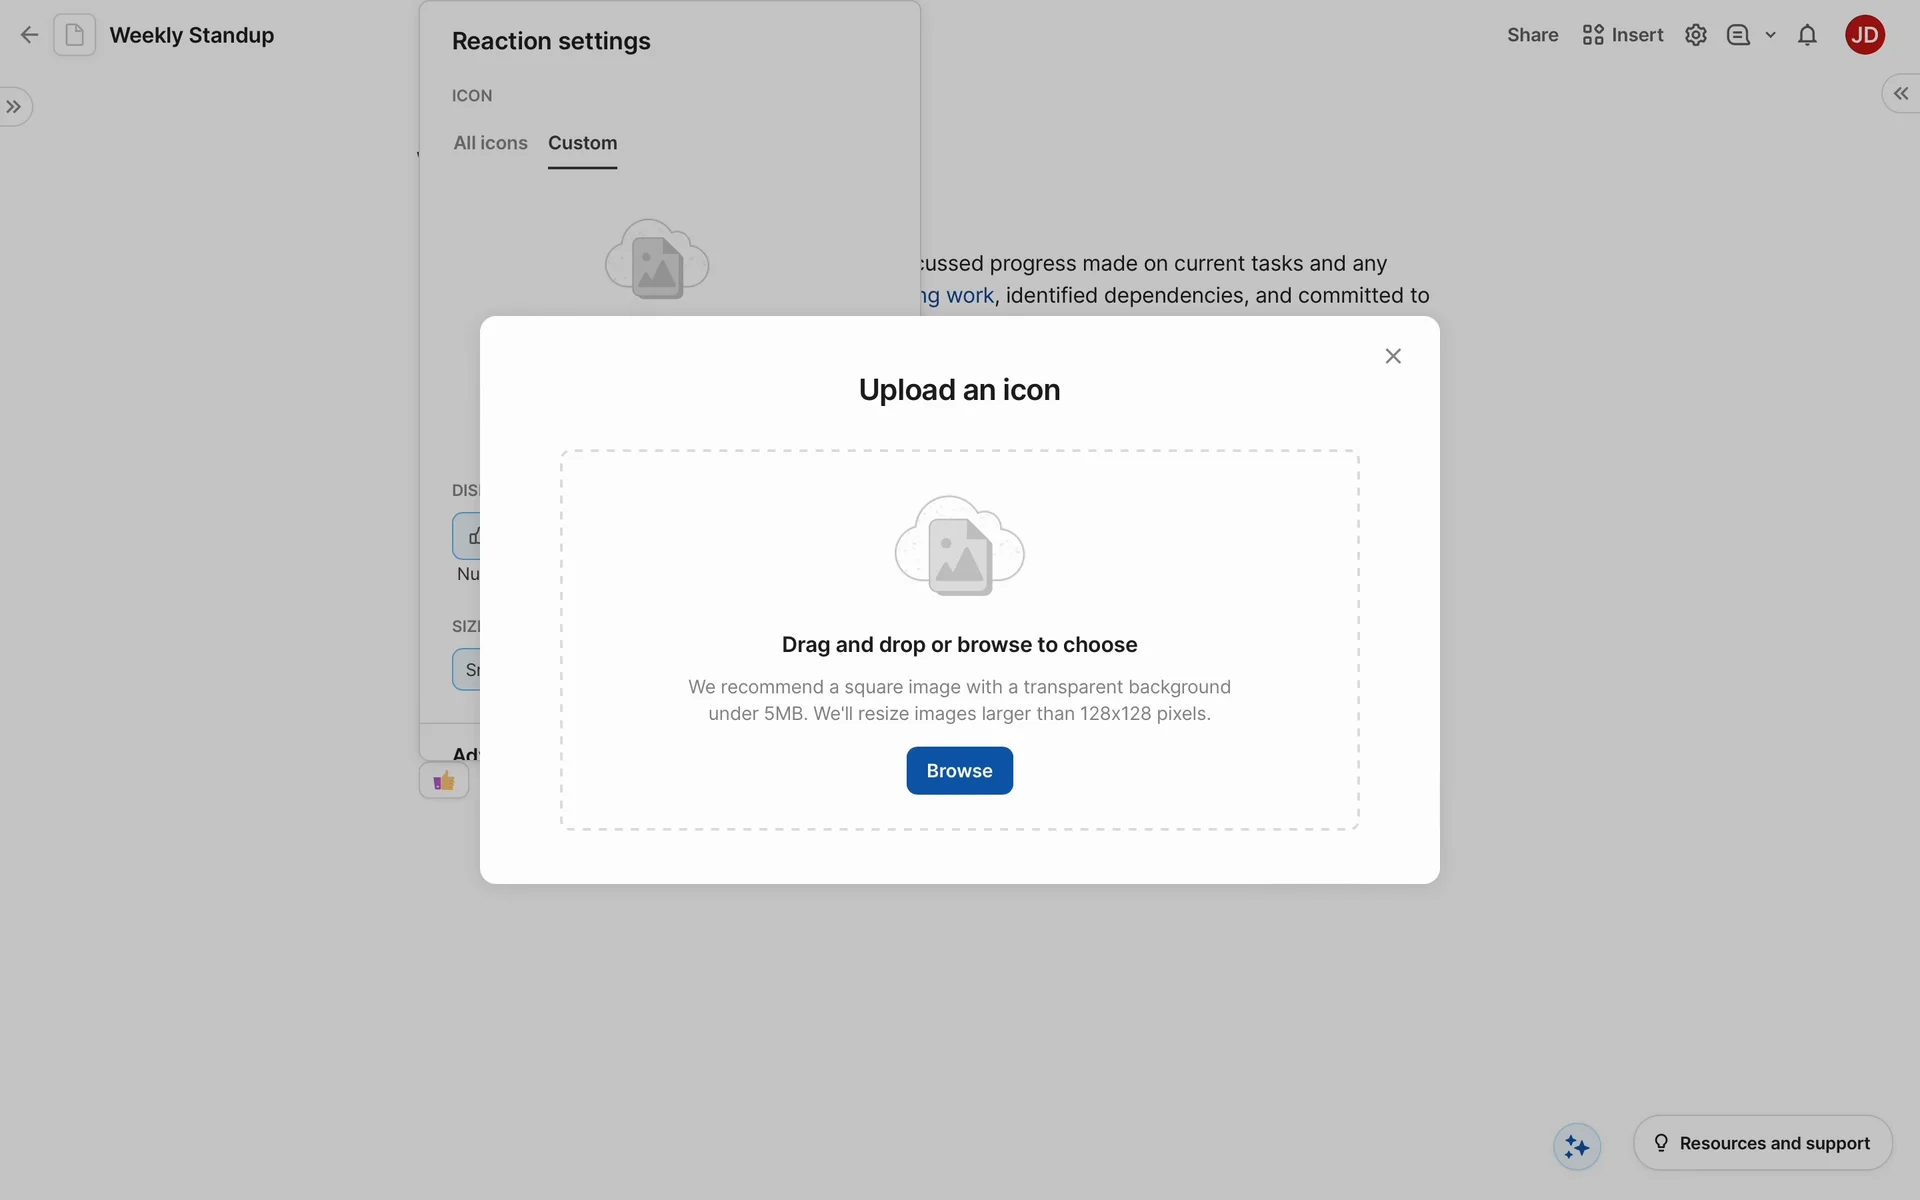Open the AI sparkle assistant button
This screenshot has width=1920, height=1200.
(x=1577, y=1146)
